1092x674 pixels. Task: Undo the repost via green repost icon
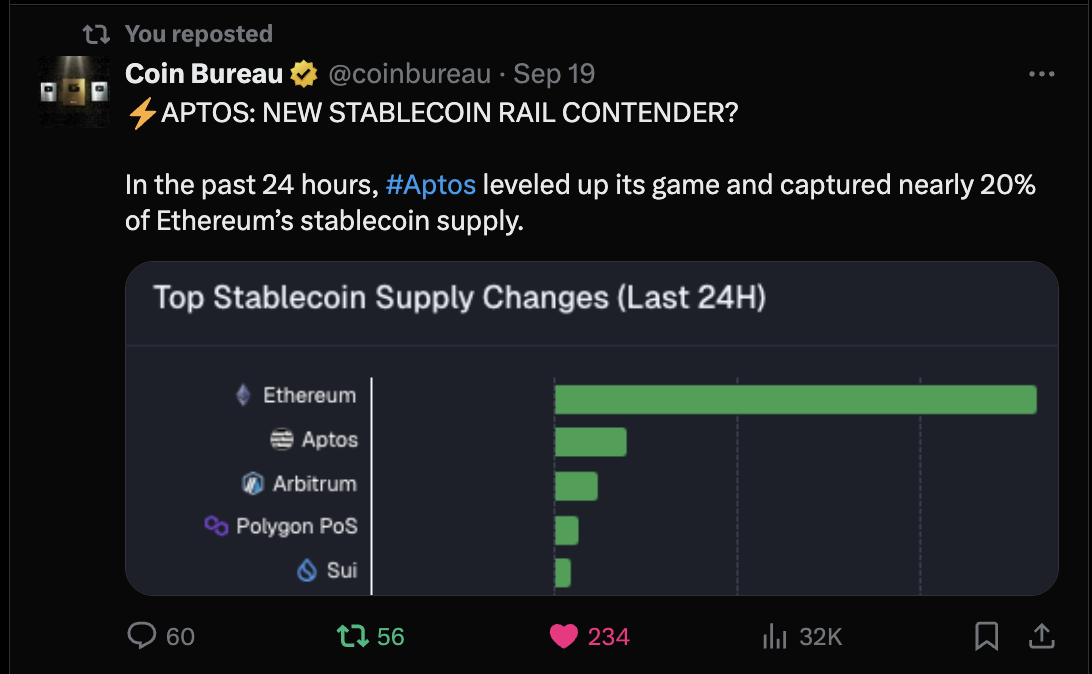coord(351,635)
